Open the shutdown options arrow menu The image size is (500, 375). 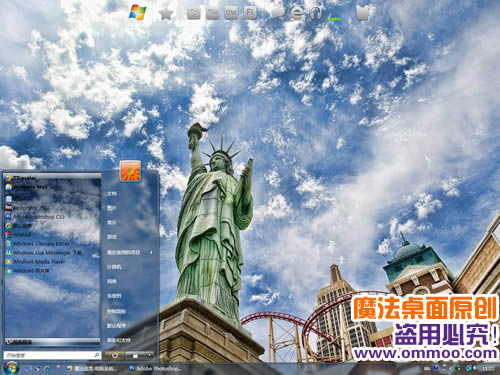pyautogui.click(x=149, y=355)
